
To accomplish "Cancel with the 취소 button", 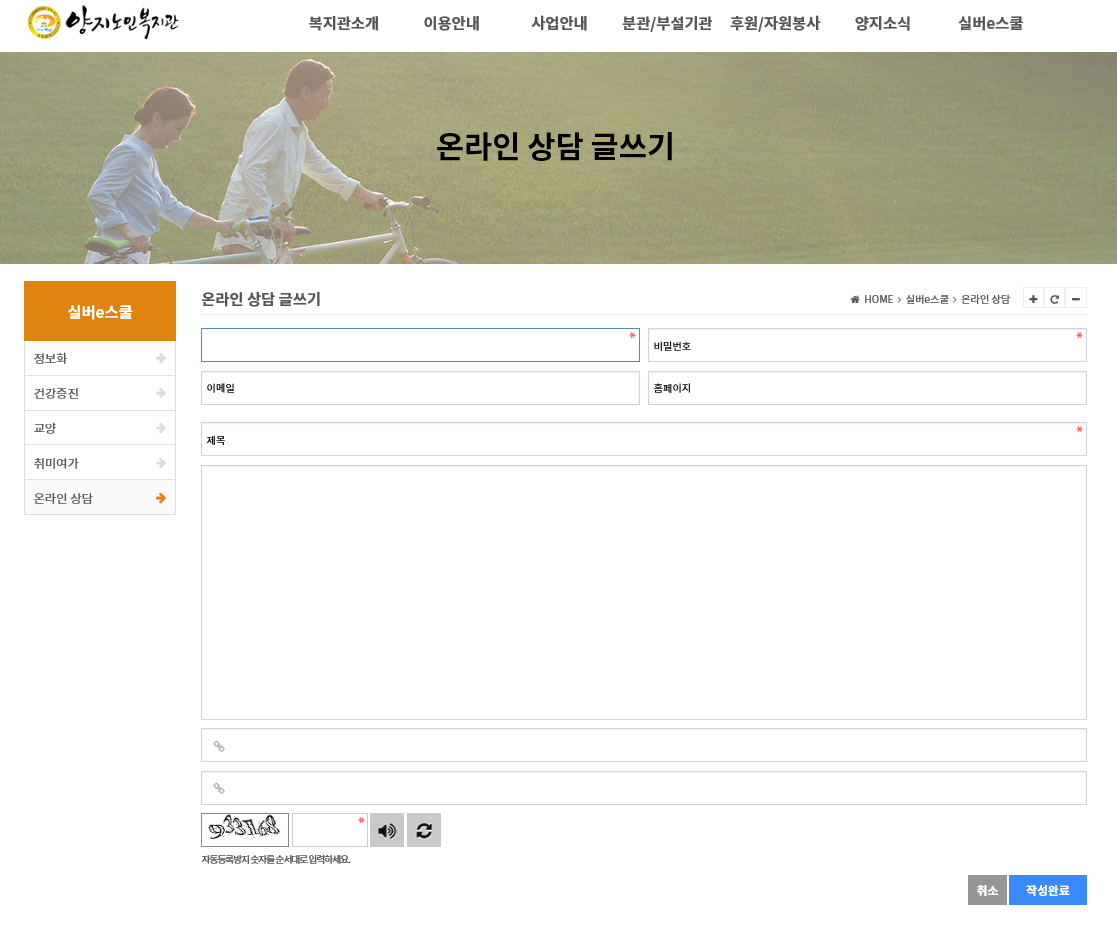I will [x=987, y=890].
